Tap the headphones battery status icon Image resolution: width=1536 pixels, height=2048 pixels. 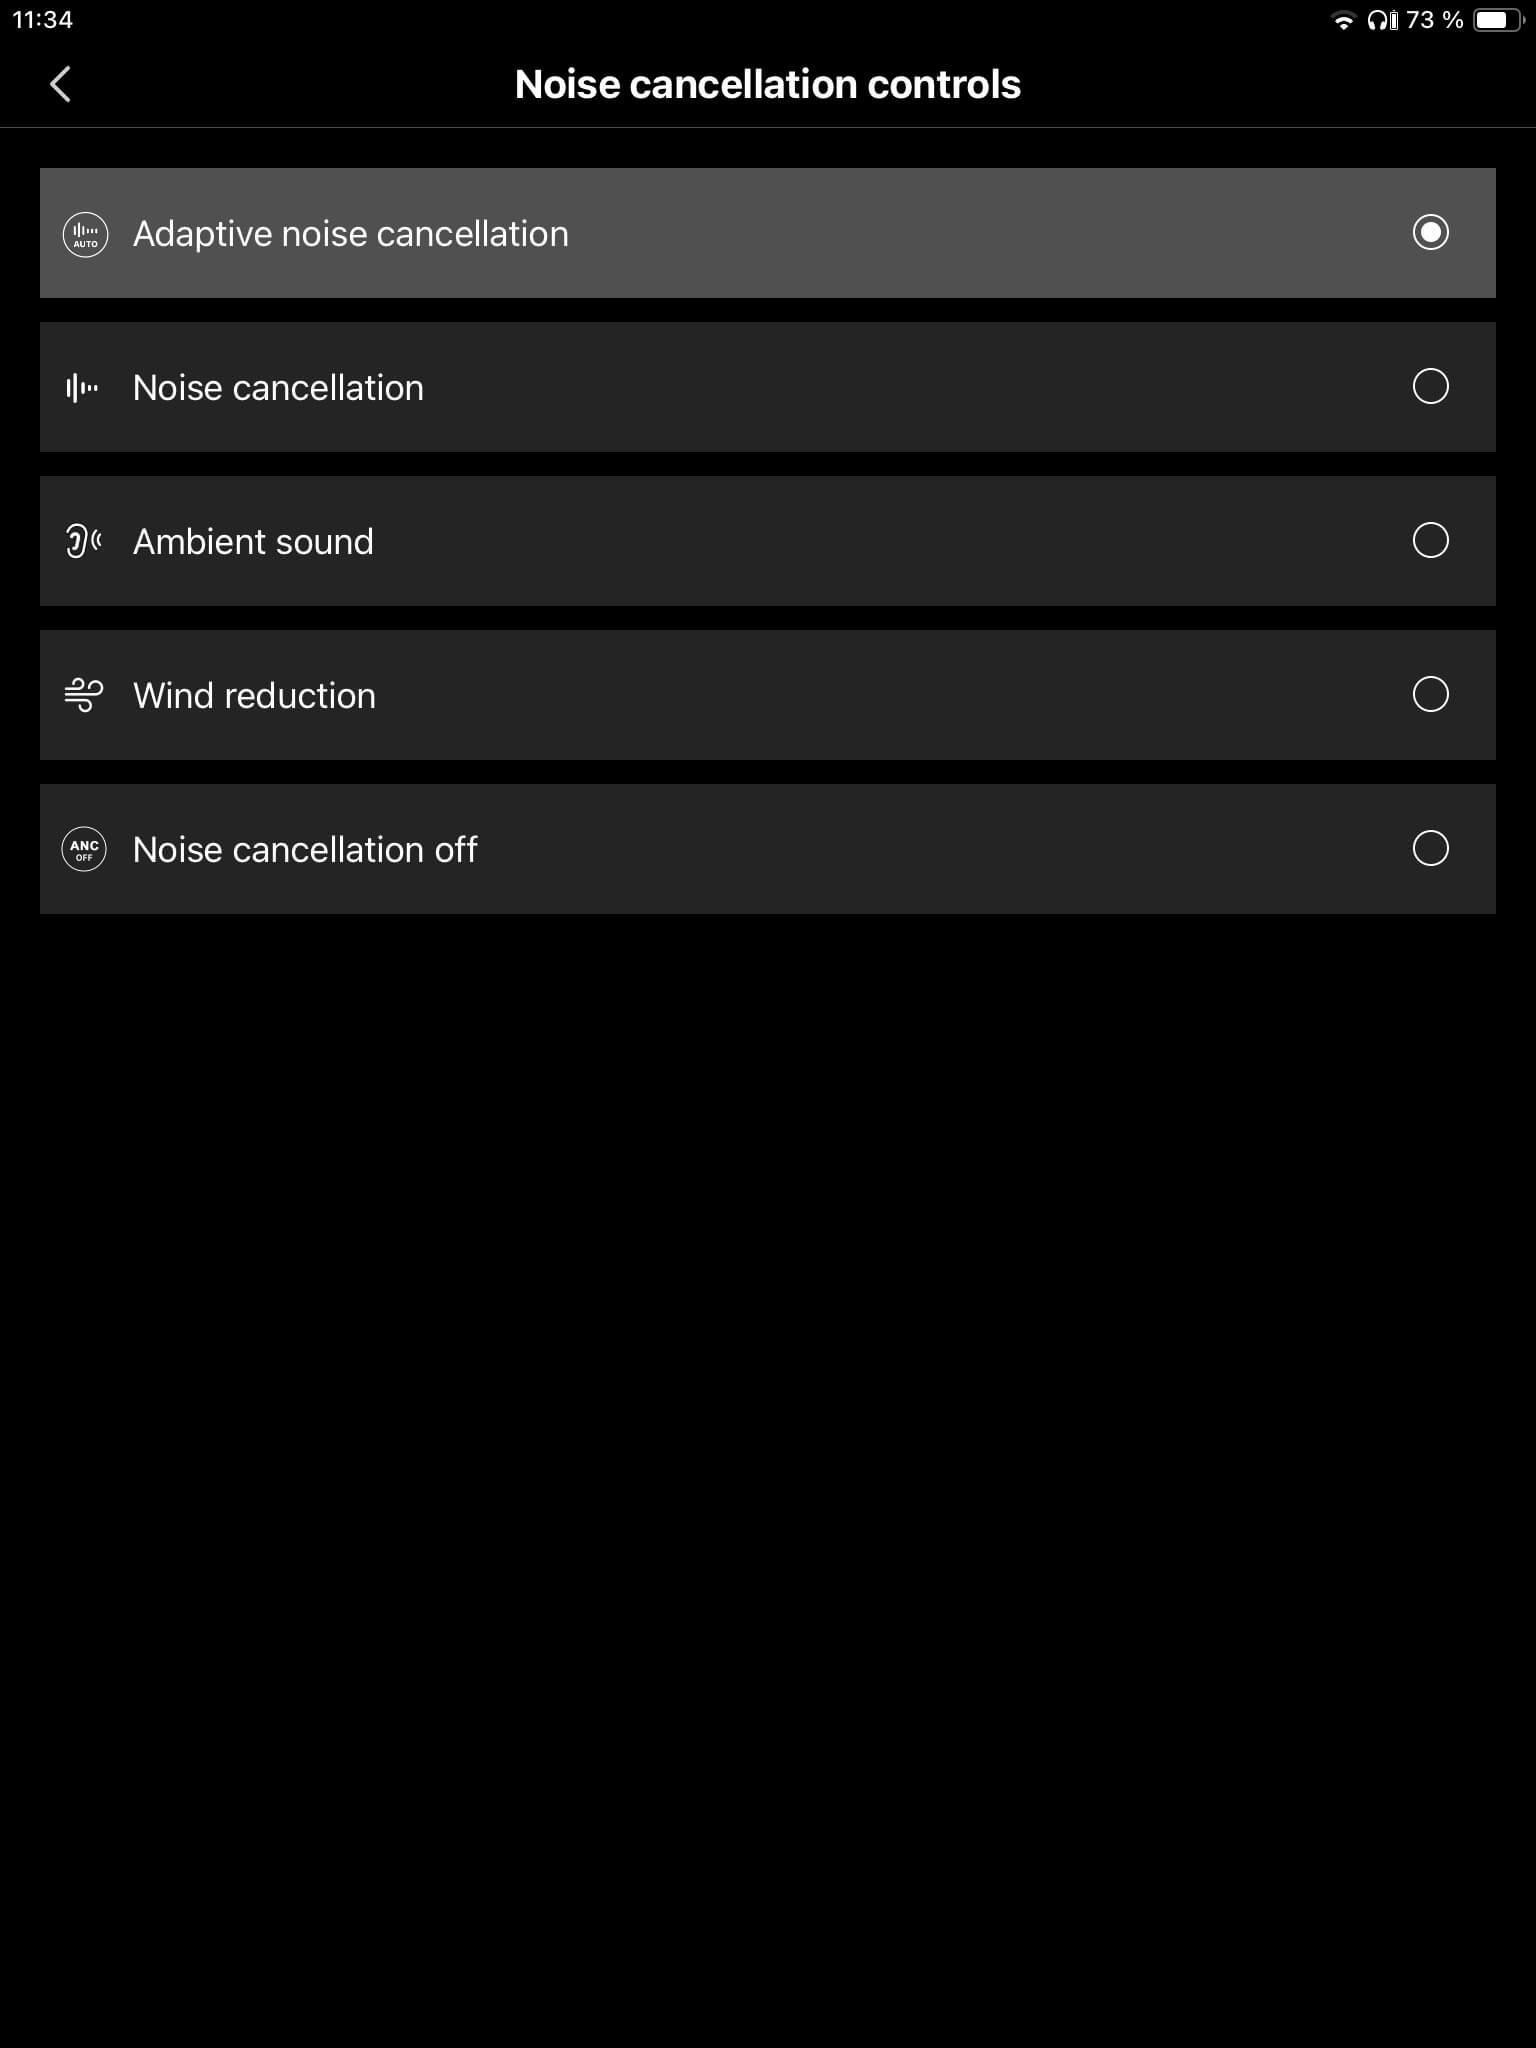[x=1383, y=20]
